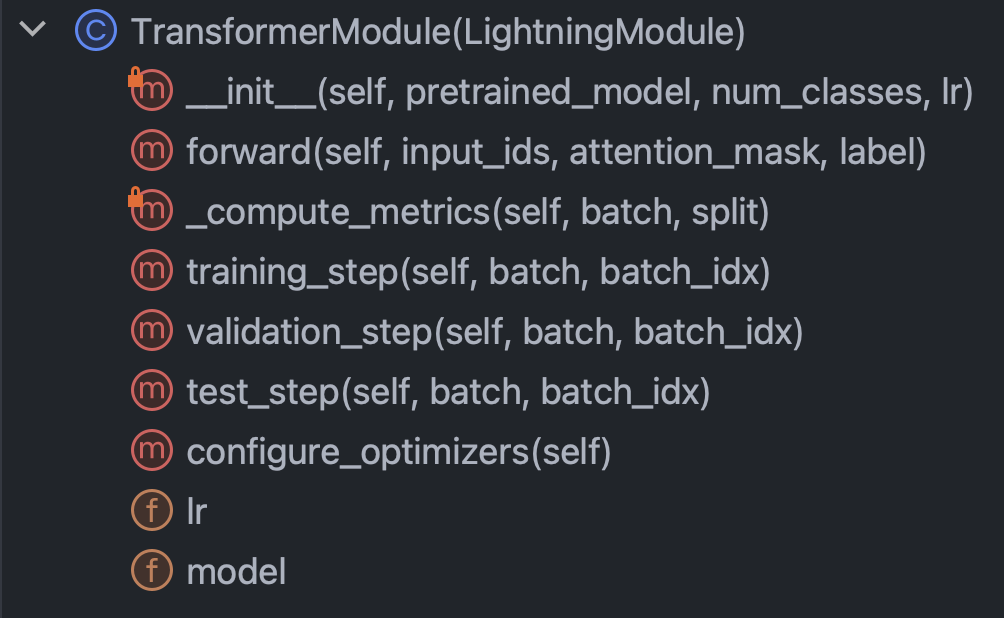Click the method icon beside forward
This screenshot has height=618, width=1004.
click(x=150, y=151)
